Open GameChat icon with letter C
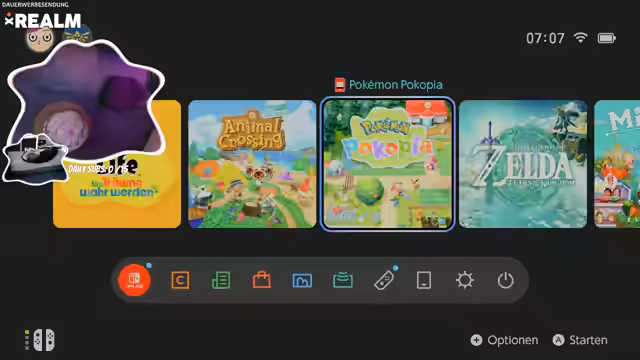The width and height of the screenshot is (640, 360). pyautogui.click(x=180, y=280)
